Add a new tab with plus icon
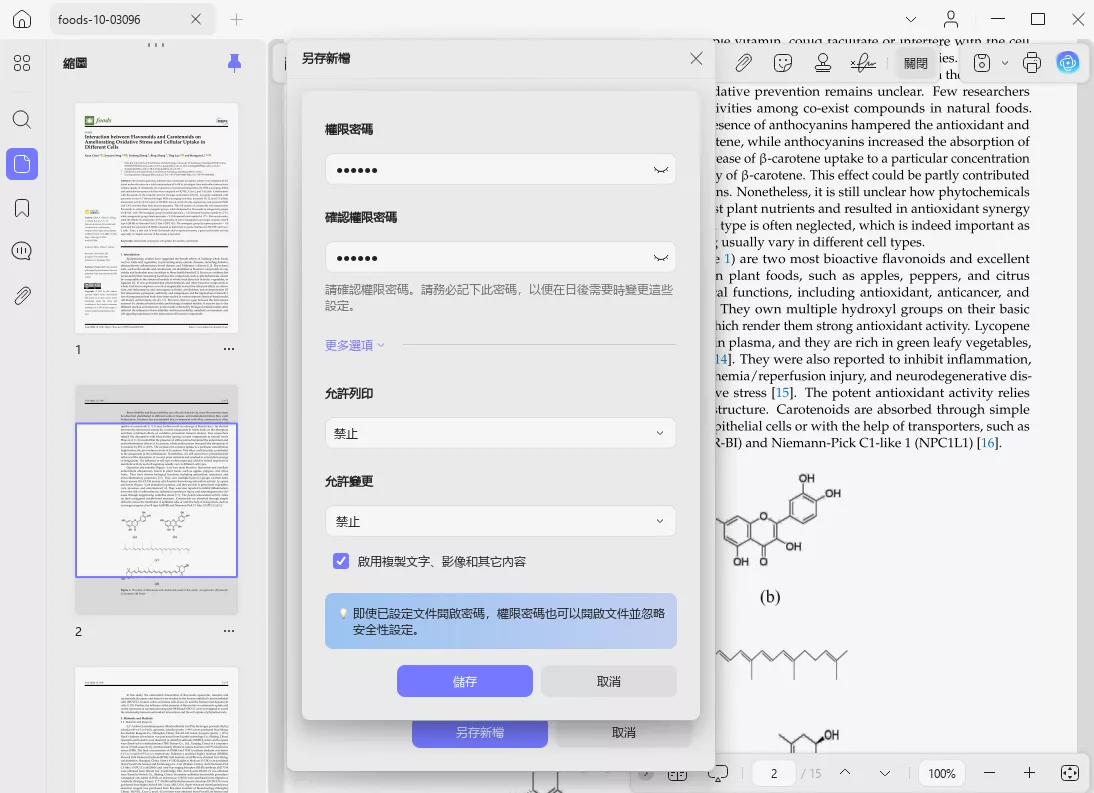This screenshot has height=793, width=1094. 237,20
